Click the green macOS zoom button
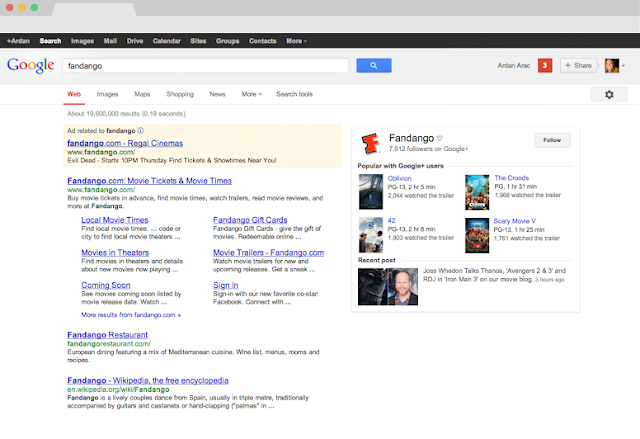This screenshot has height=439, width=640. (x=34, y=7)
